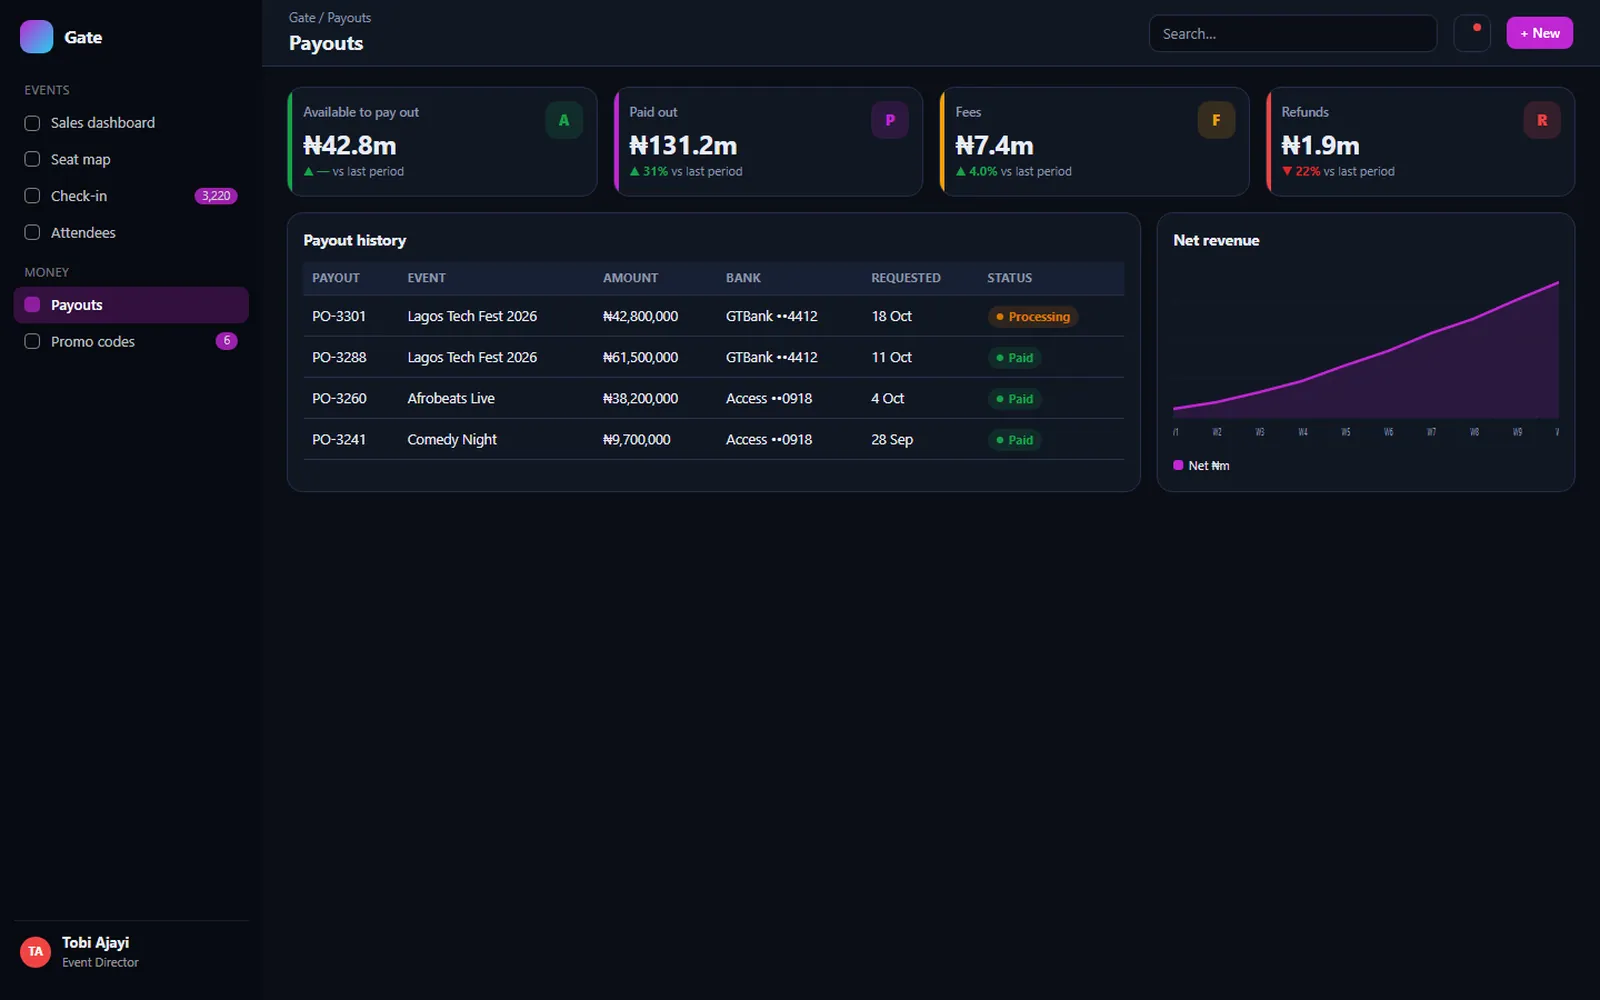The height and width of the screenshot is (1000, 1600).
Task: Open the Attendees page
Action: 131,233
